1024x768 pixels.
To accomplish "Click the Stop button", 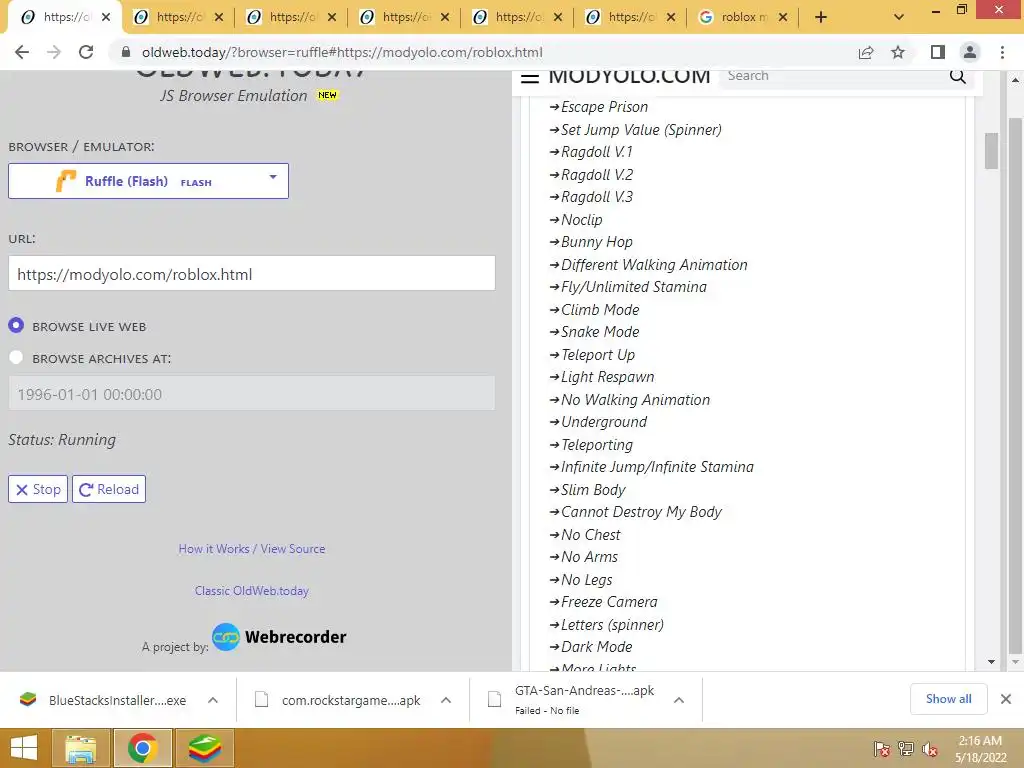I will [38, 489].
